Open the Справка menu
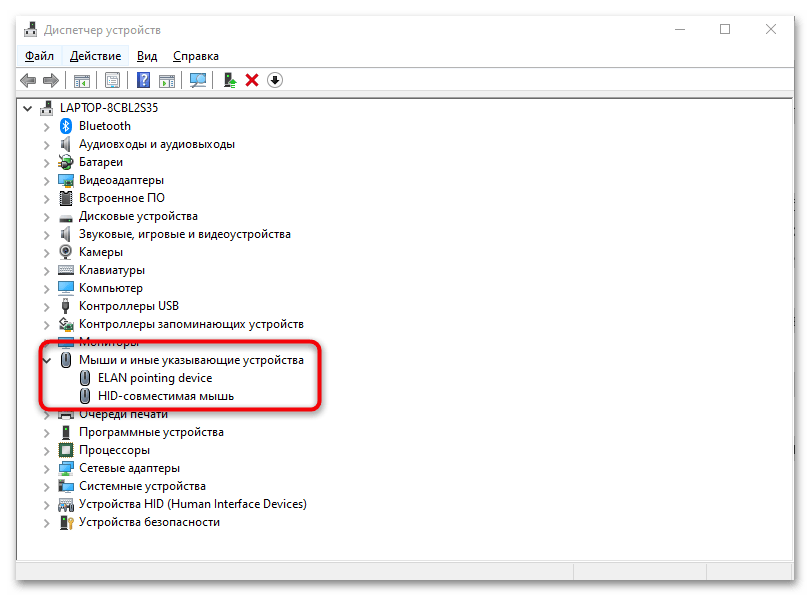 click(196, 56)
